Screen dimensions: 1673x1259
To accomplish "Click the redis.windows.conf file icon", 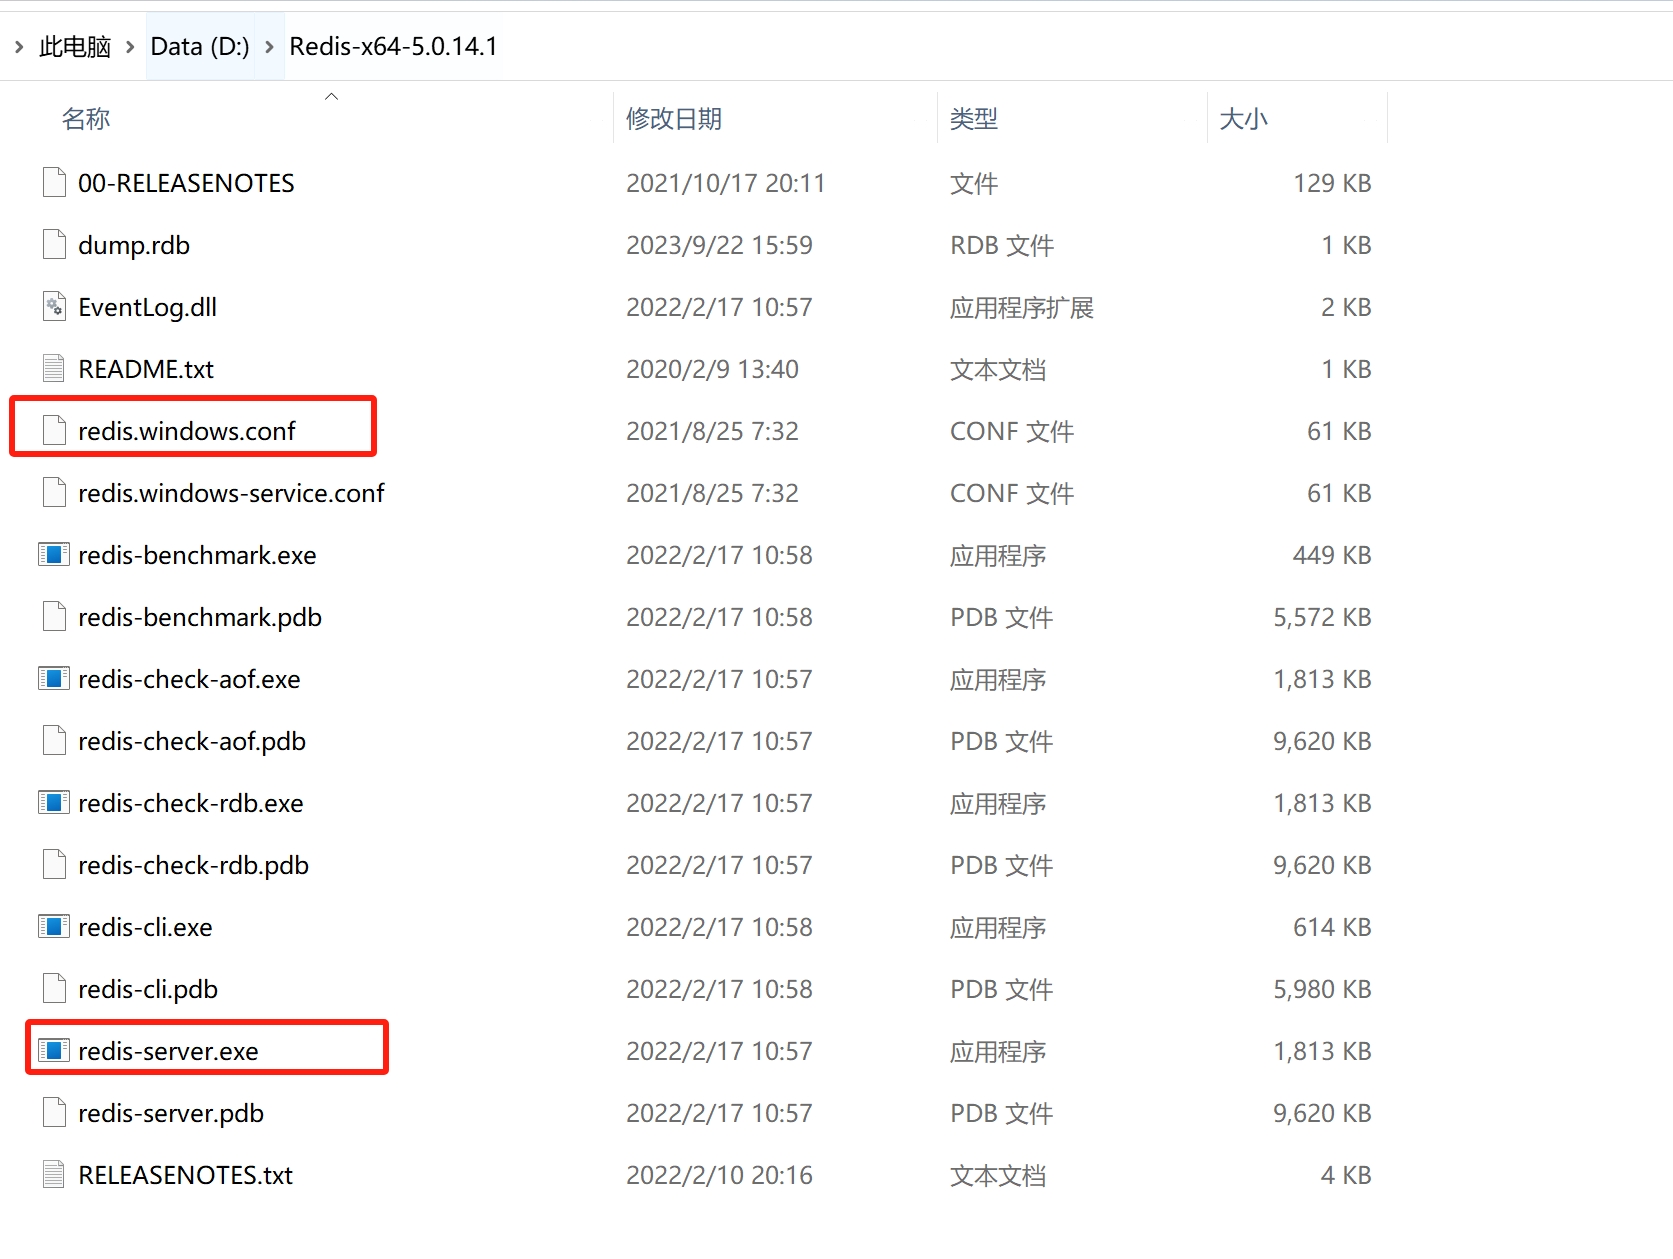I will 54,430.
